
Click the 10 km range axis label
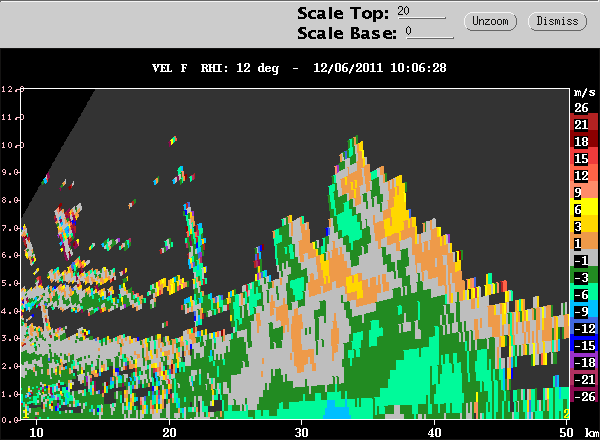(36, 433)
